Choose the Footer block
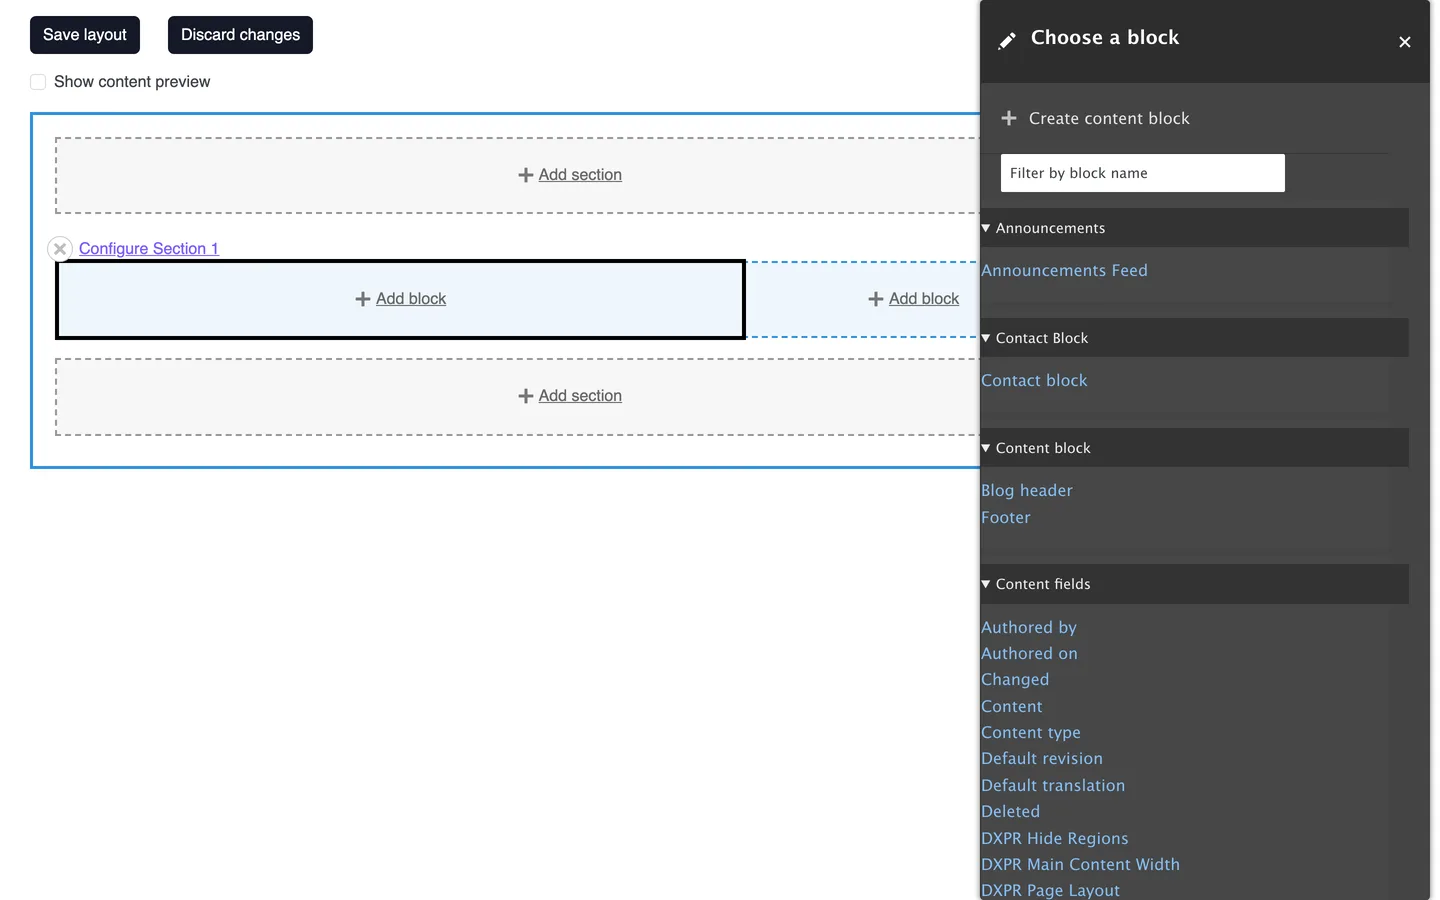Viewport: 1440px width, 900px height. tap(1006, 517)
